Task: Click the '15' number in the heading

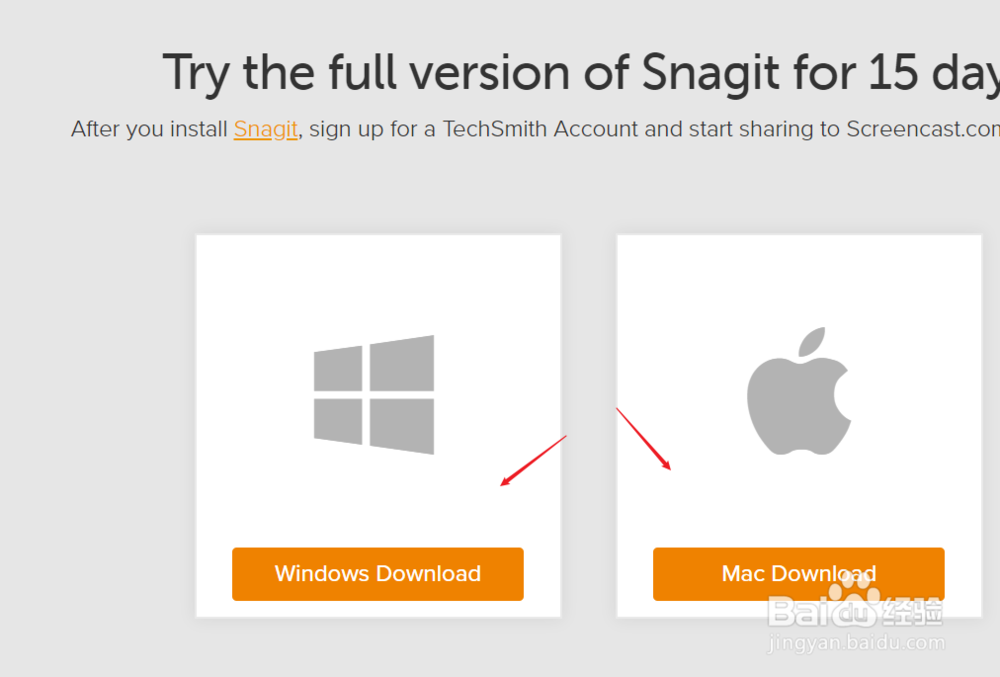Action: (x=893, y=72)
